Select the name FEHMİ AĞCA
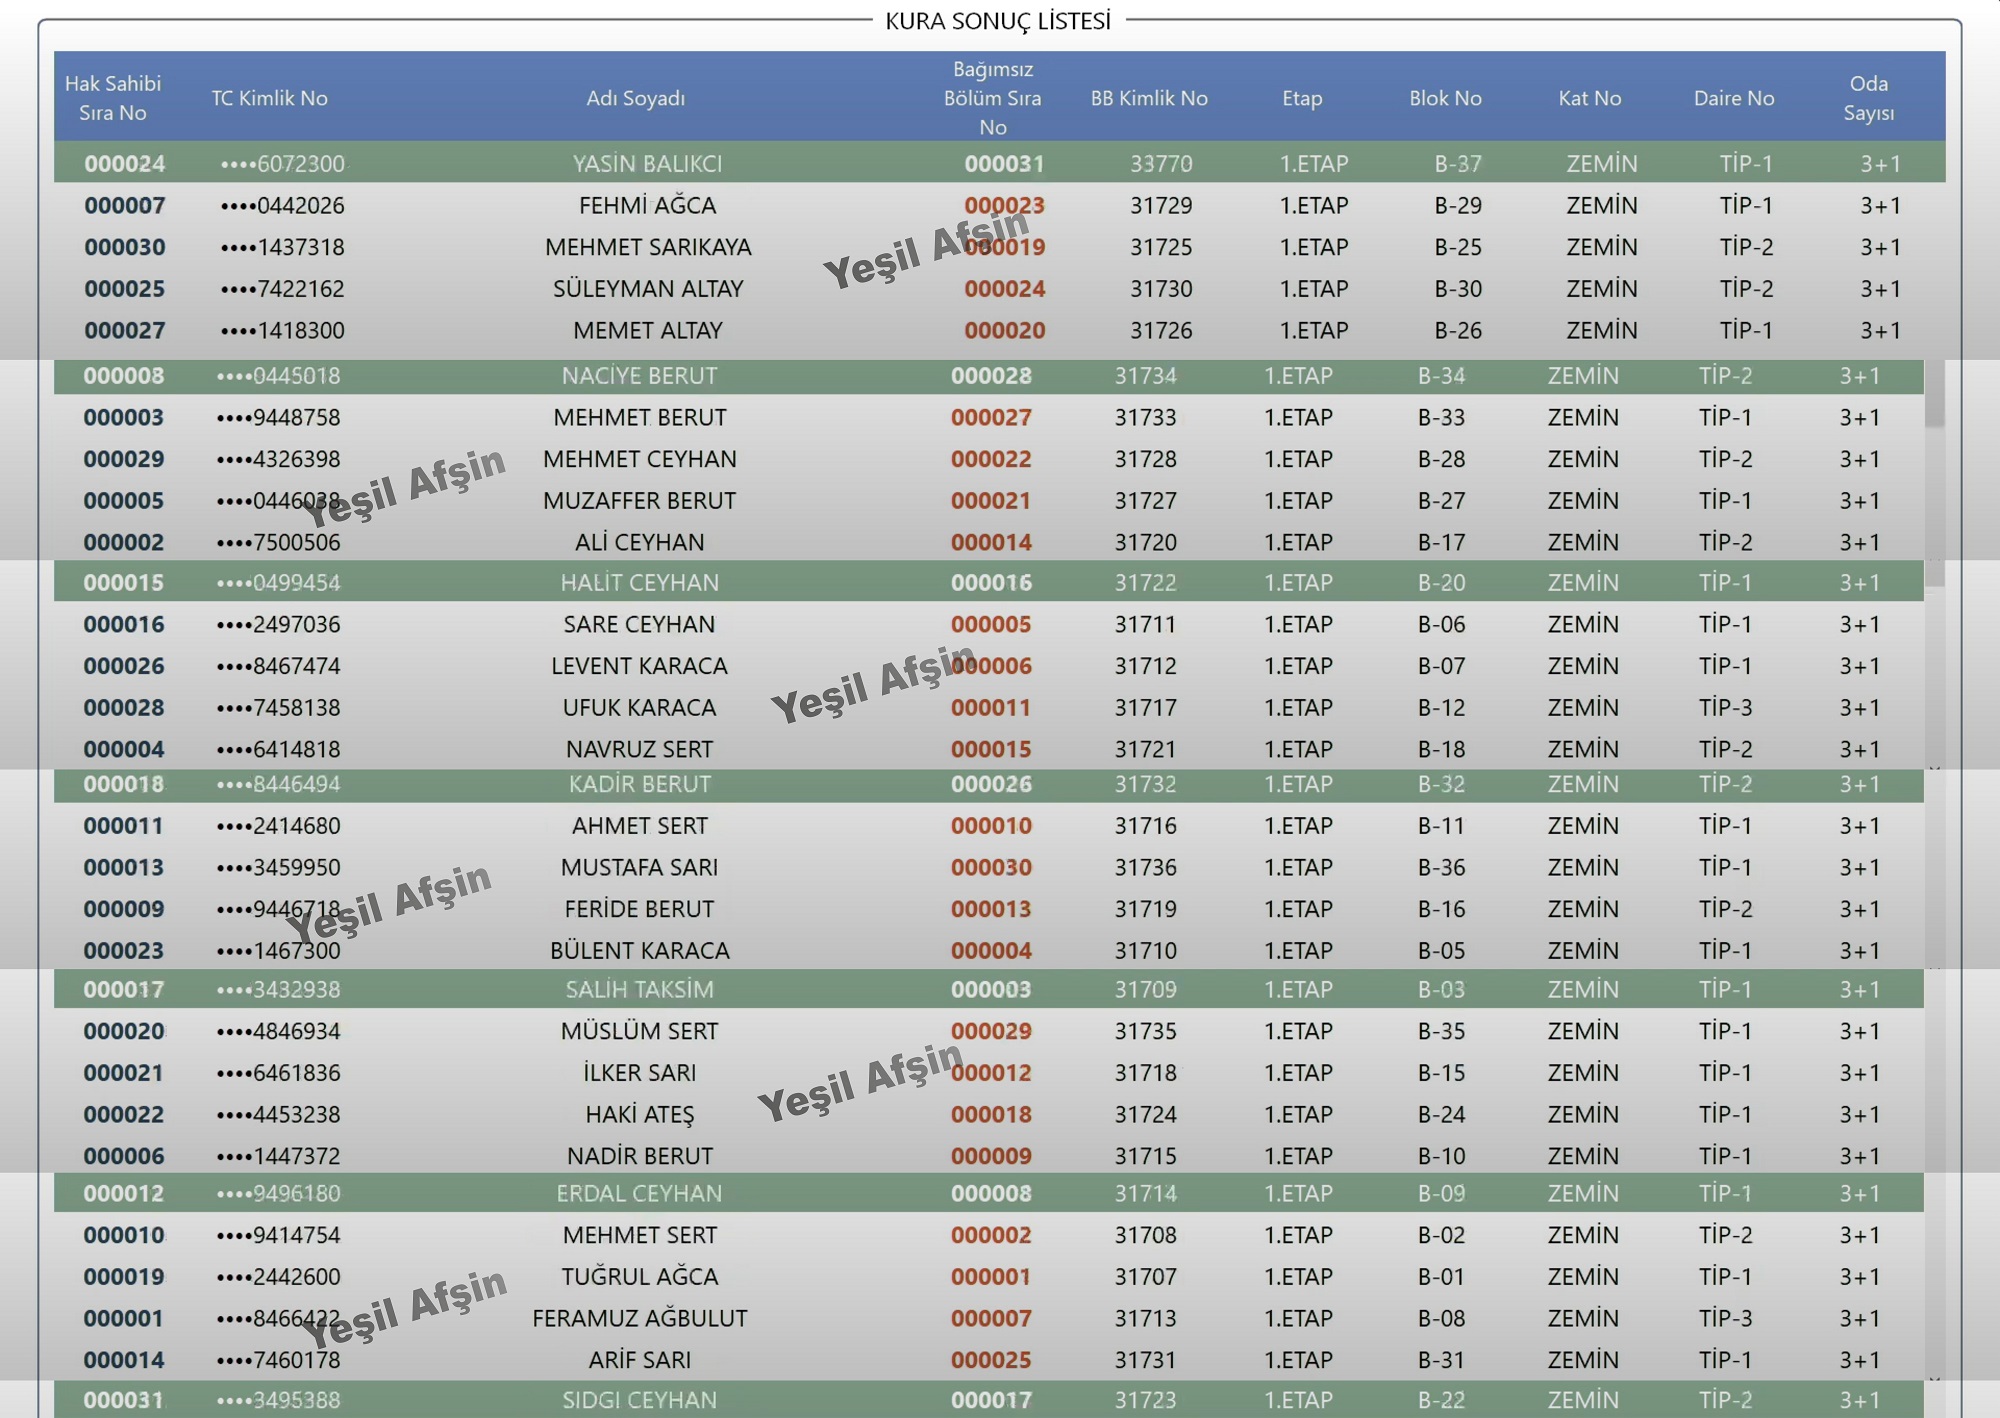 click(x=647, y=205)
